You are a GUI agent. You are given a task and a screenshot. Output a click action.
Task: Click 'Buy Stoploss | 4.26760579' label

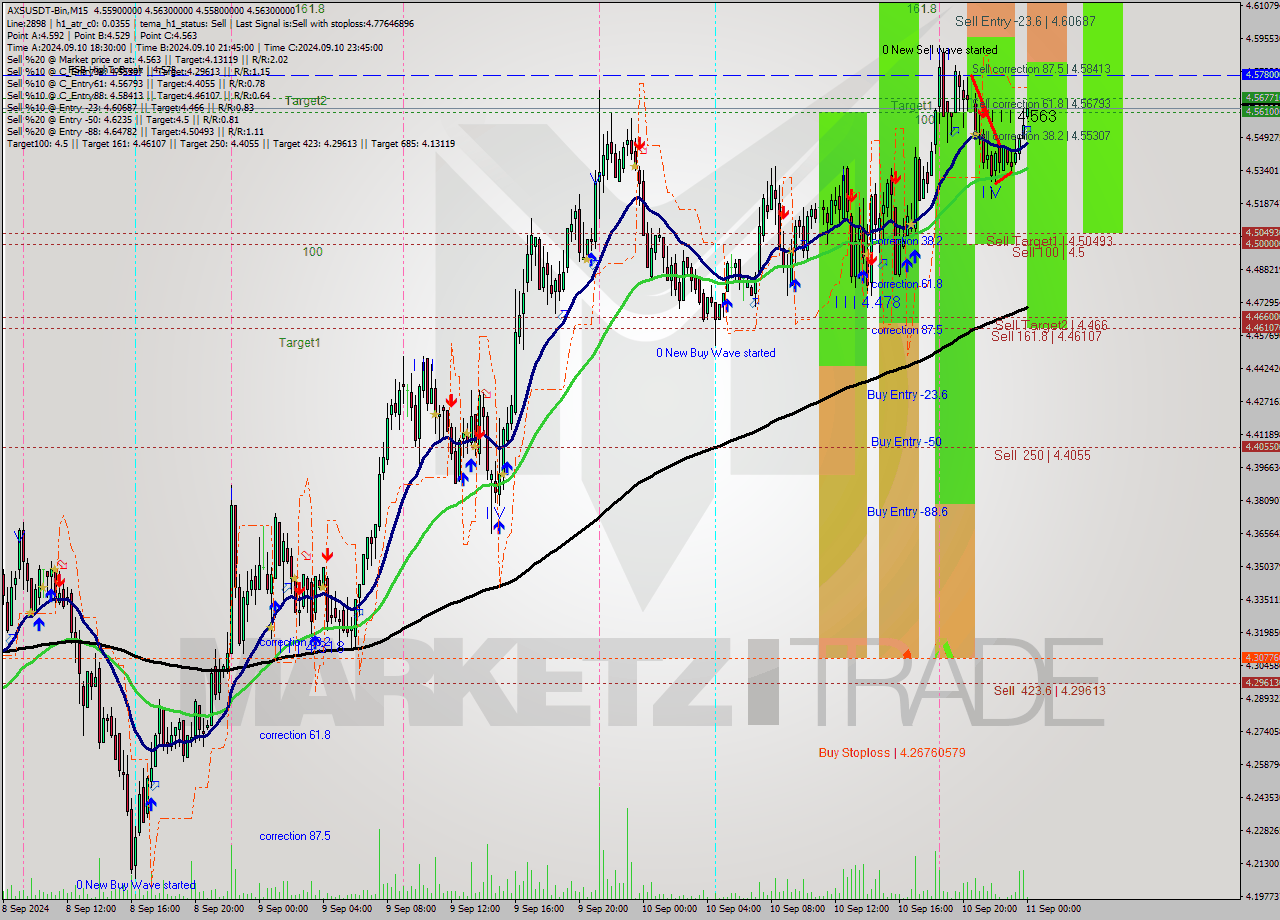892,752
